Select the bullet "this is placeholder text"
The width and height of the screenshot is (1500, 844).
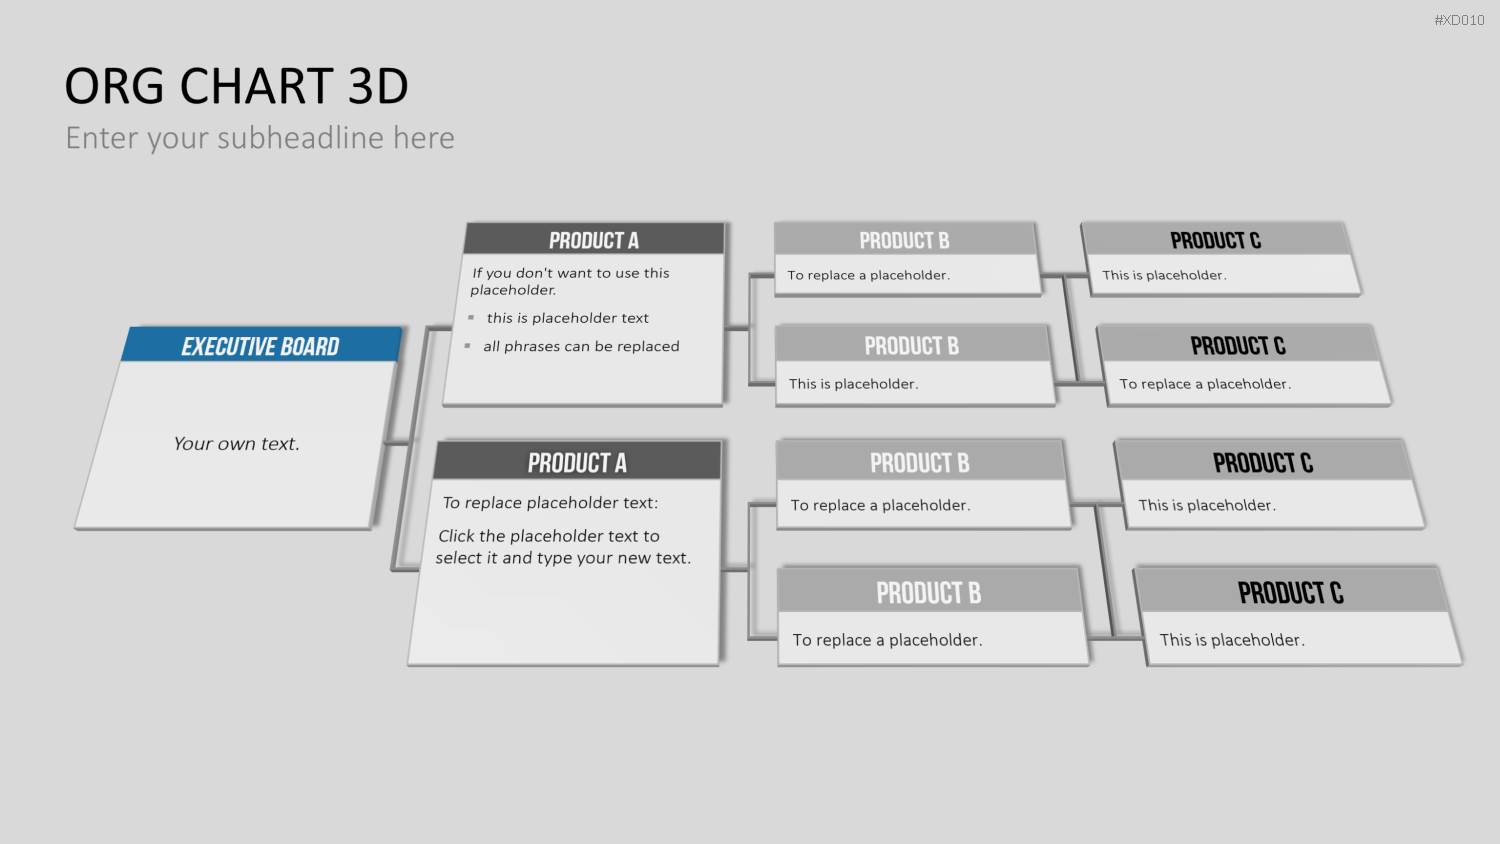pos(567,318)
